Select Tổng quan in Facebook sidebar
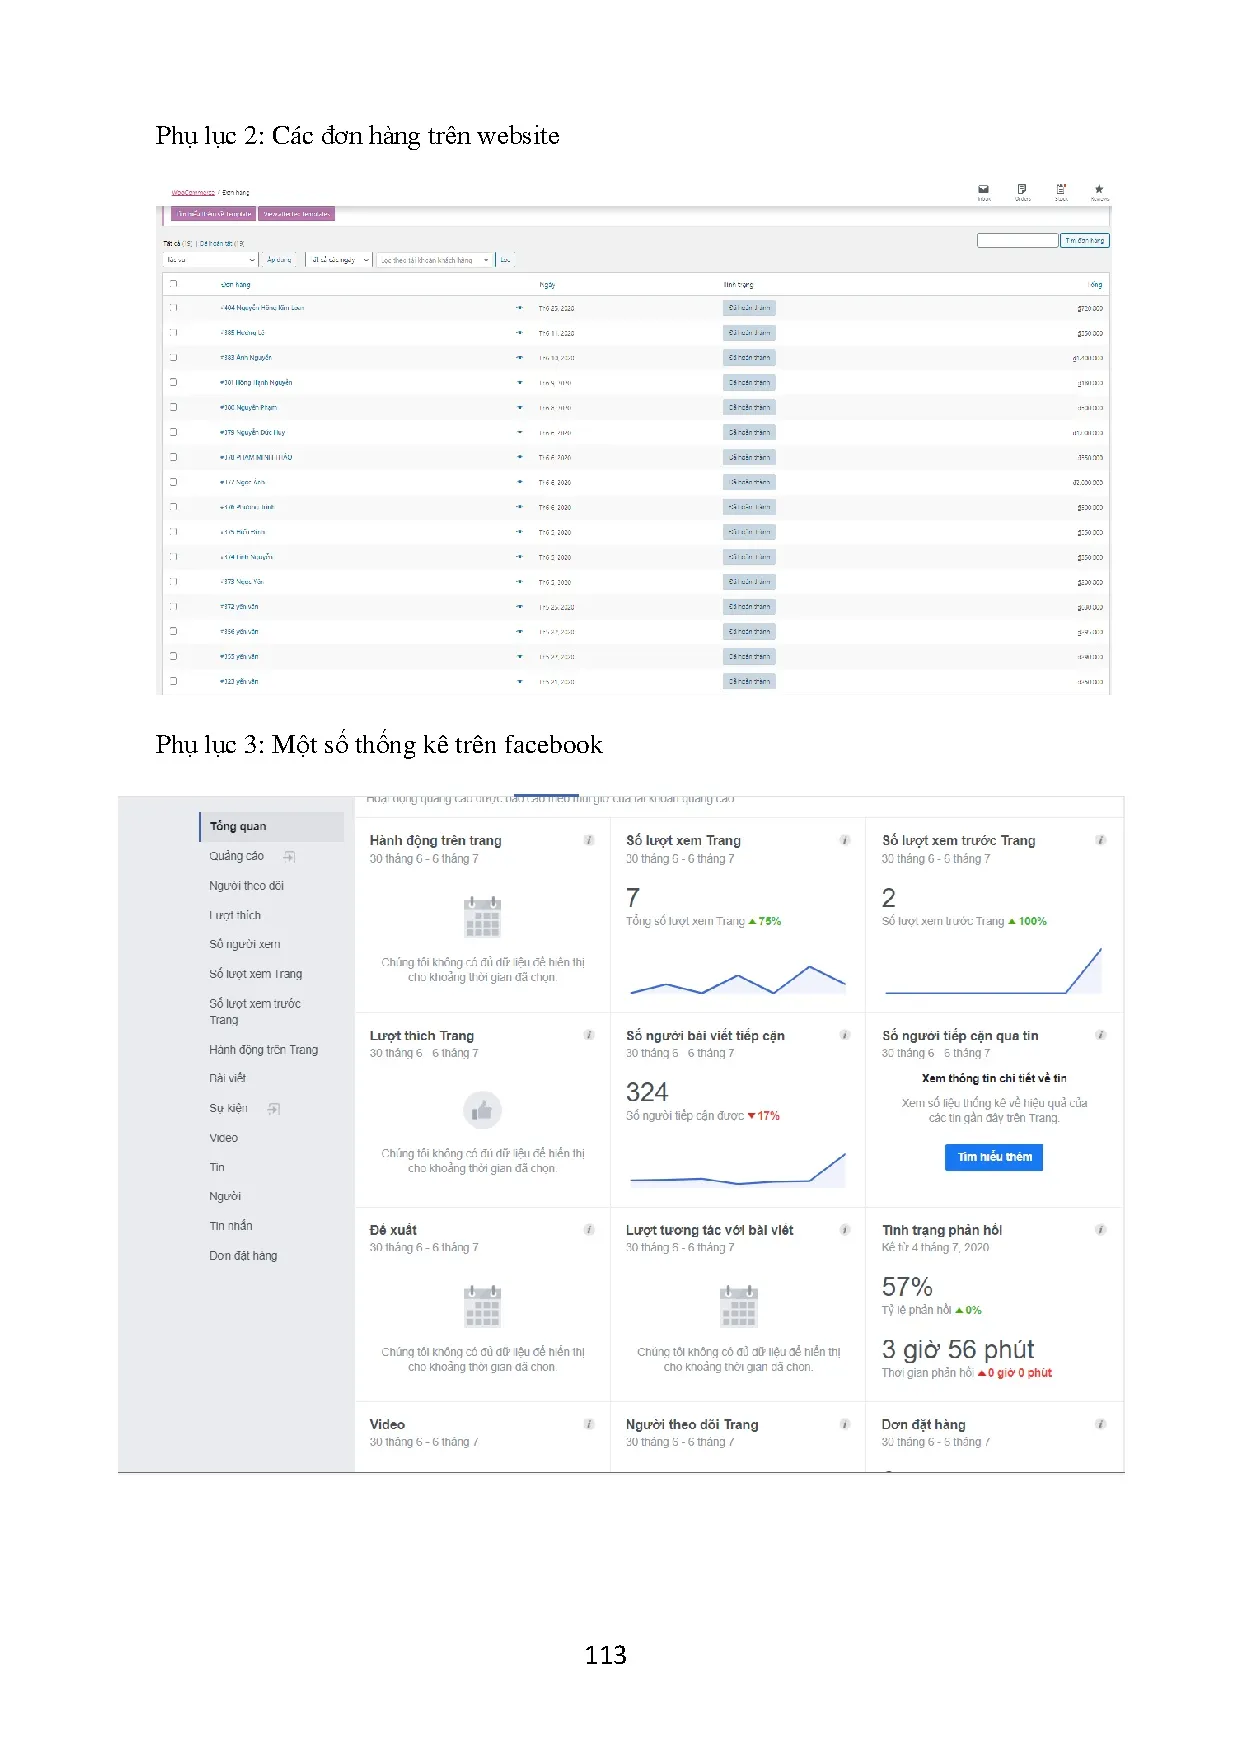 [x=239, y=827]
